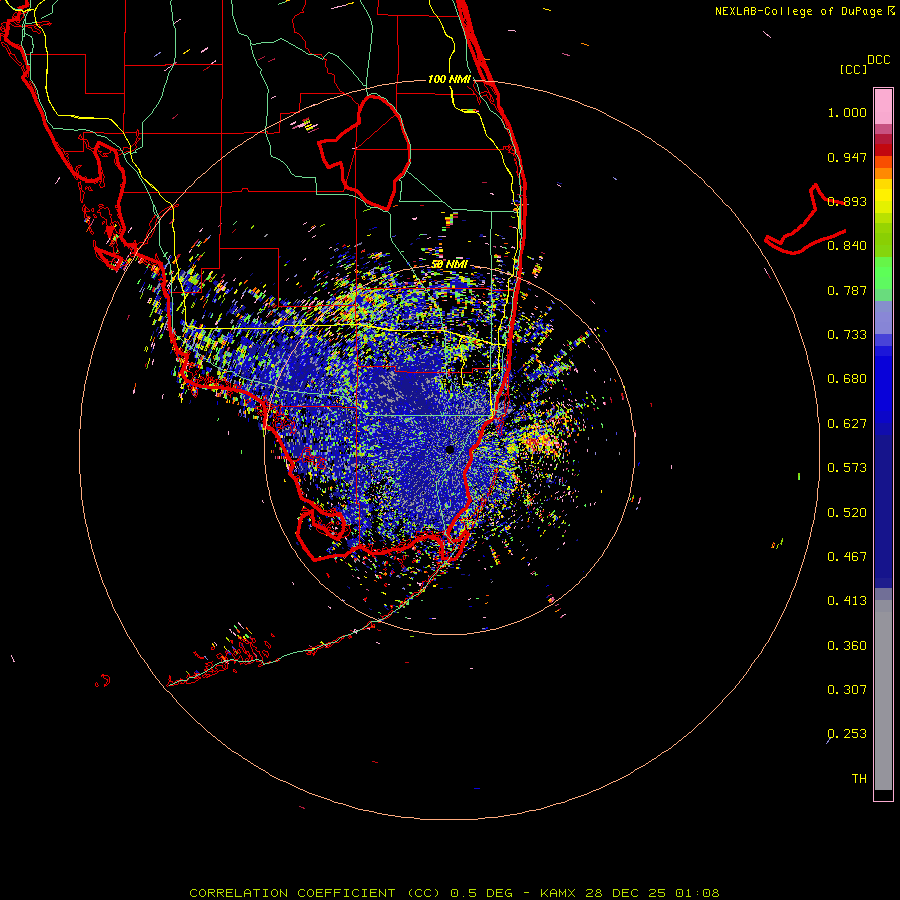Pick the pink swatch atop the color bar
This screenshot has height=900, width=900.
coord(883,107)
